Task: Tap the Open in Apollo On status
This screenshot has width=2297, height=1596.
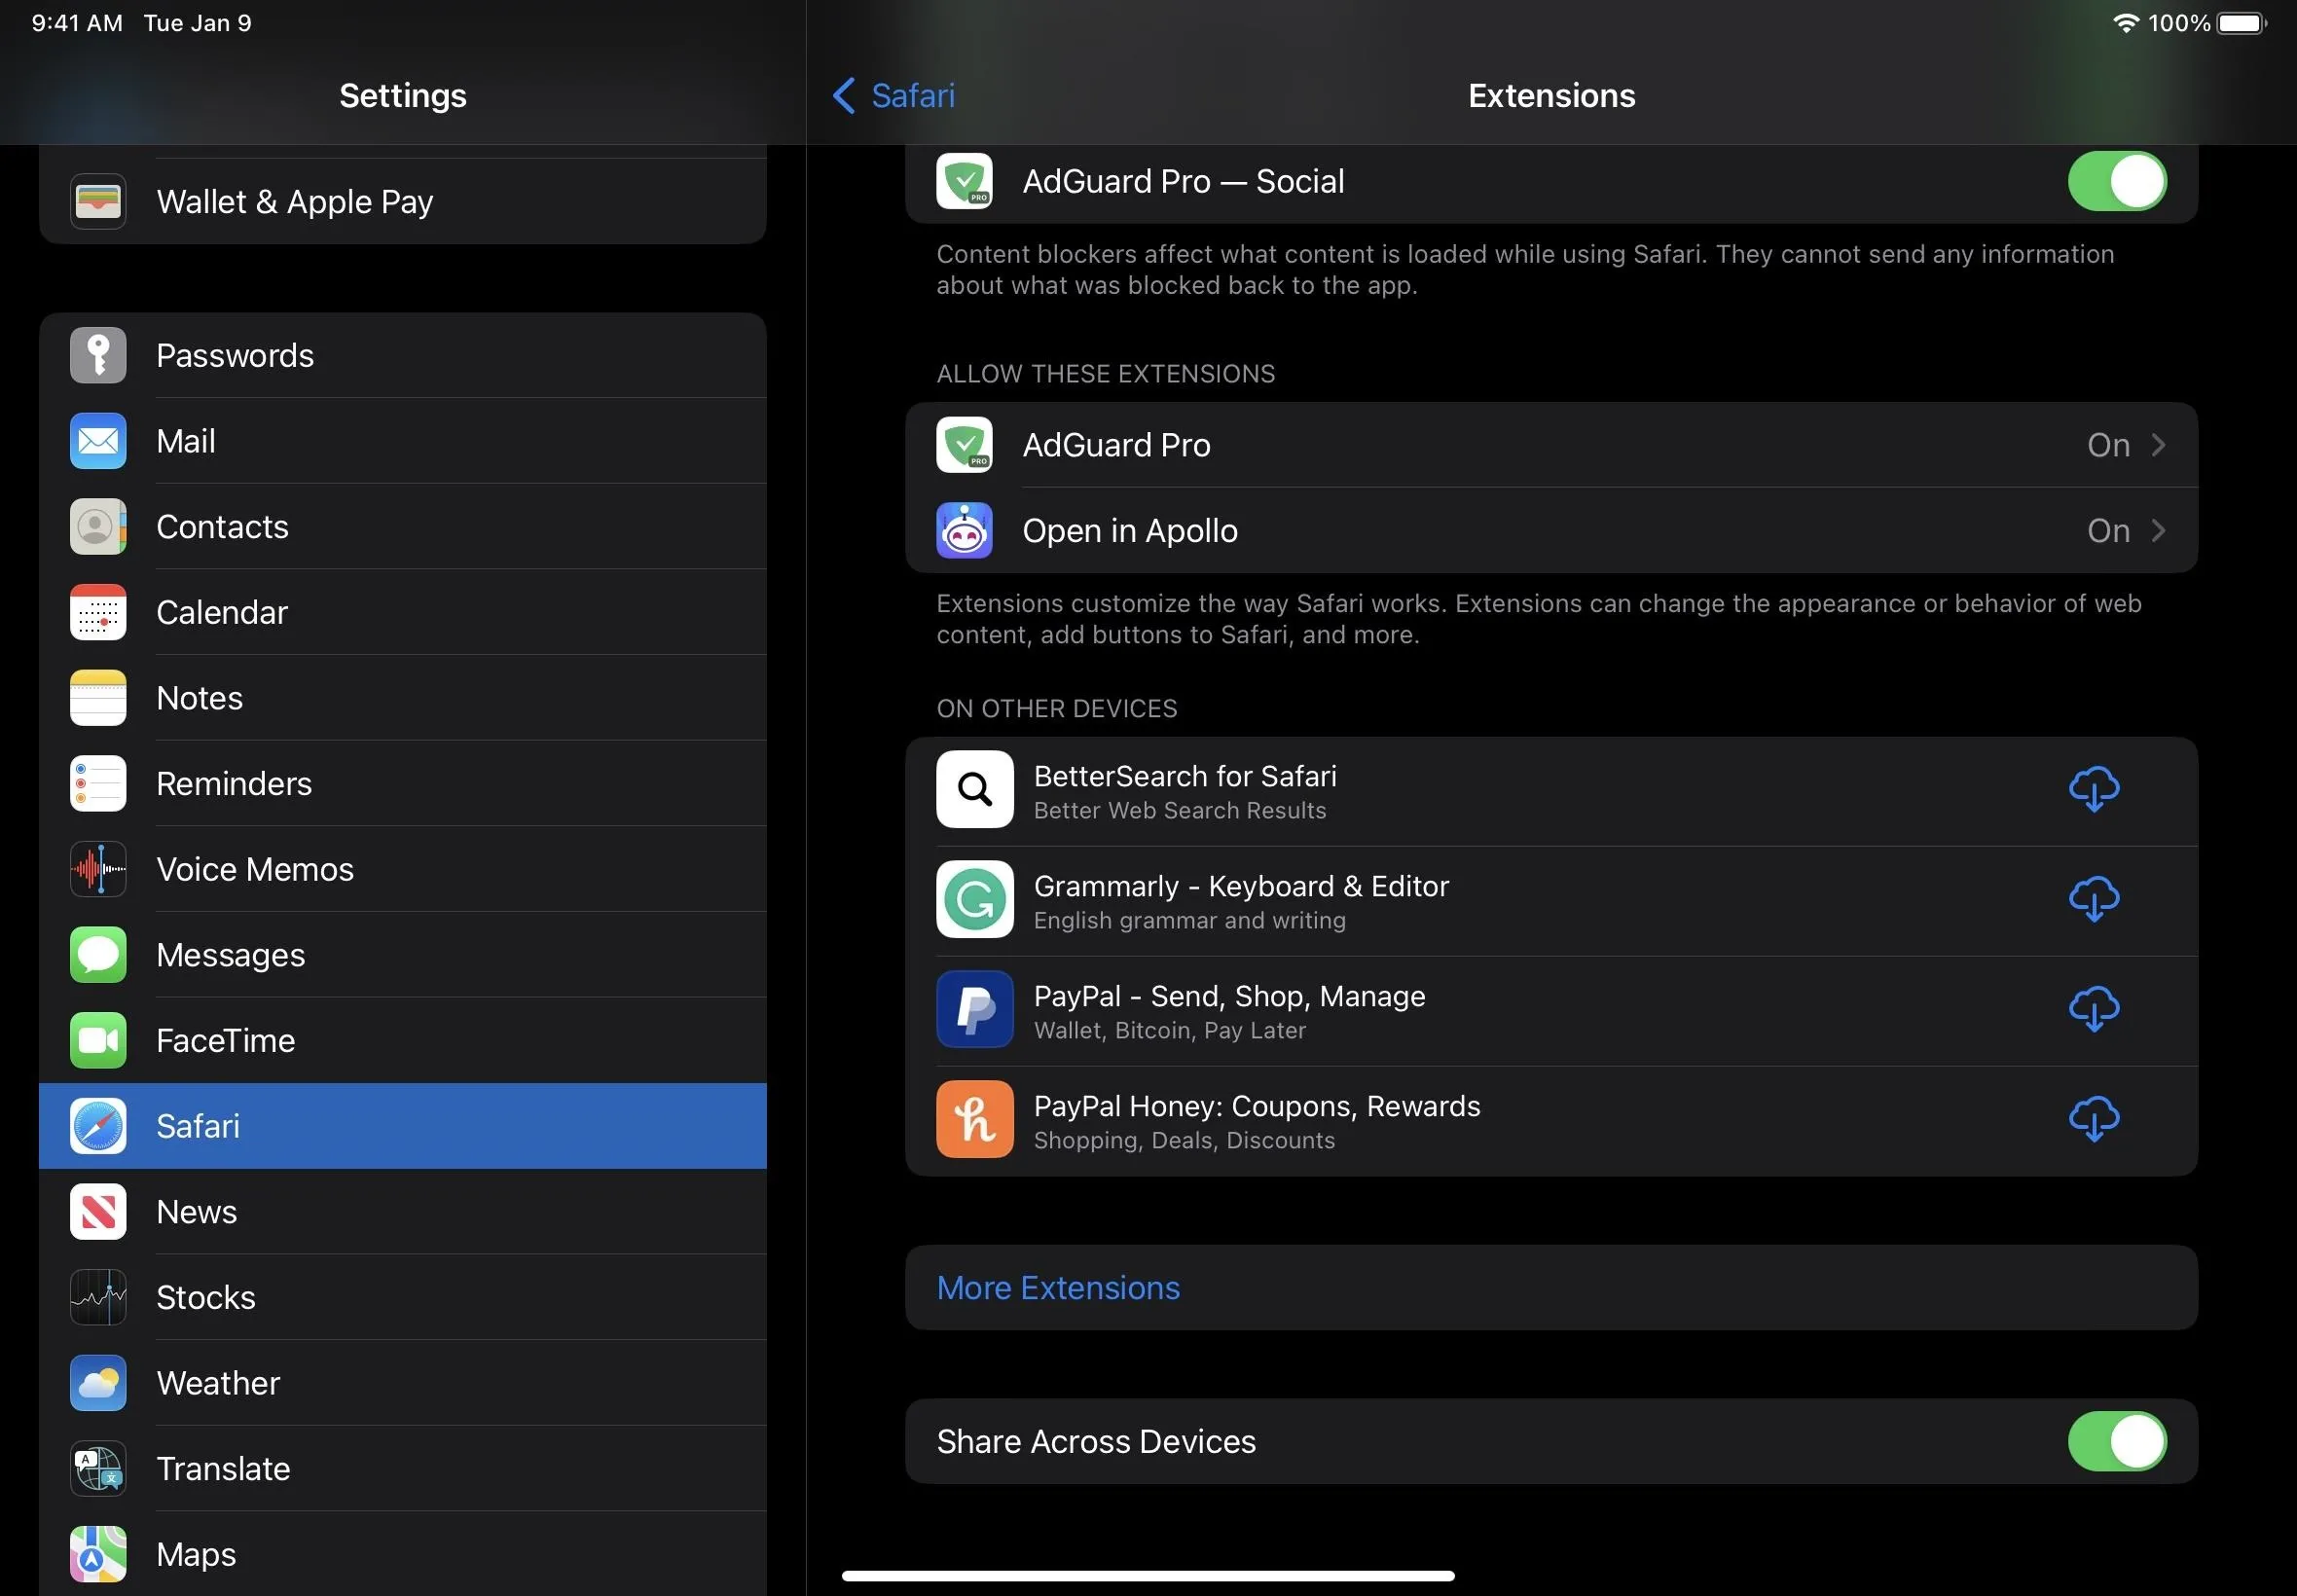Action: (x=2108, y=531)
